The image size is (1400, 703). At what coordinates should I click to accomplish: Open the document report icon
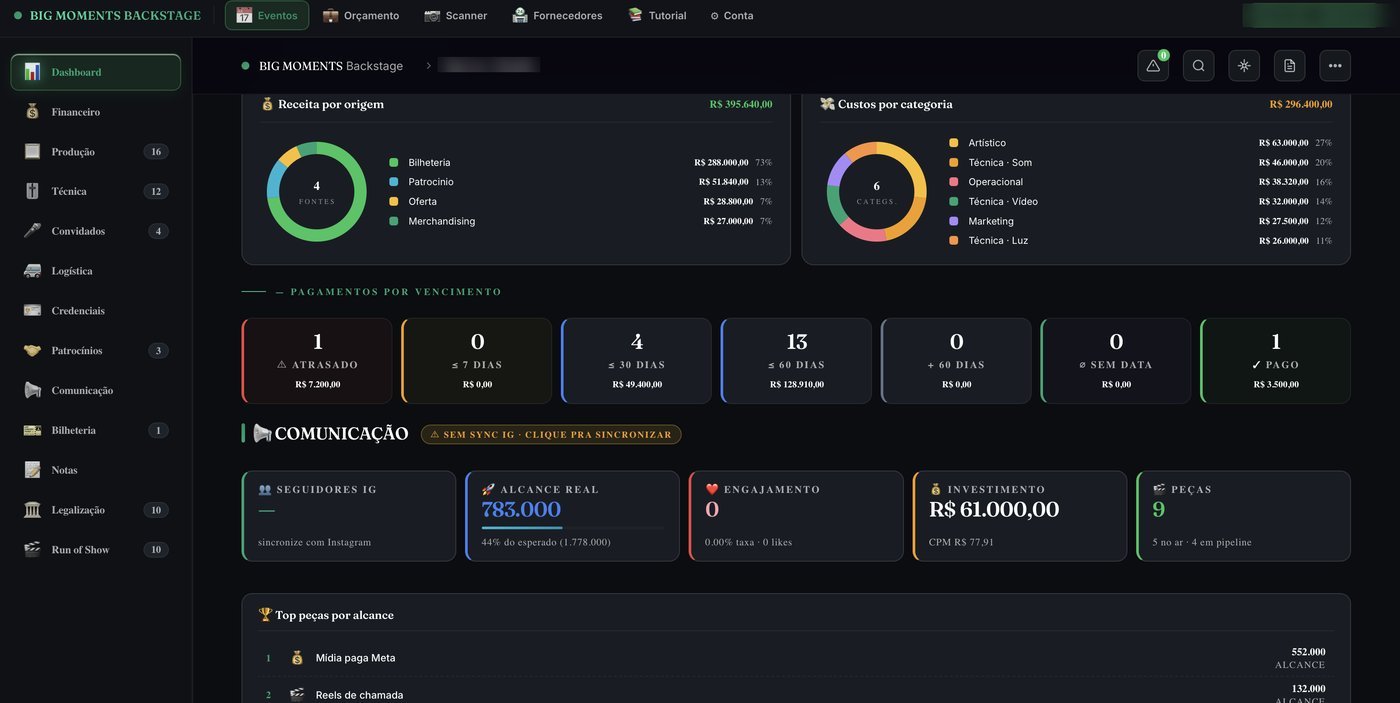[x=1289, y=66]
